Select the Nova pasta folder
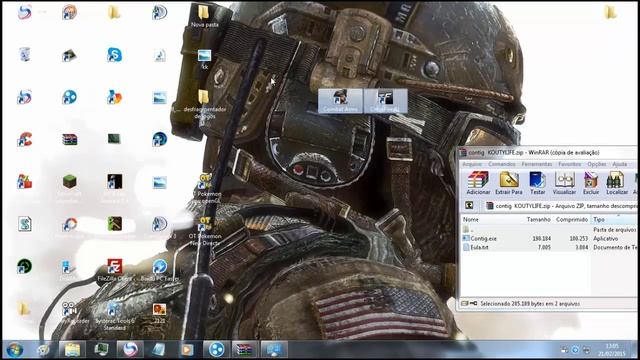The width and height of the screenshot is (640, 360). point(204,16)
